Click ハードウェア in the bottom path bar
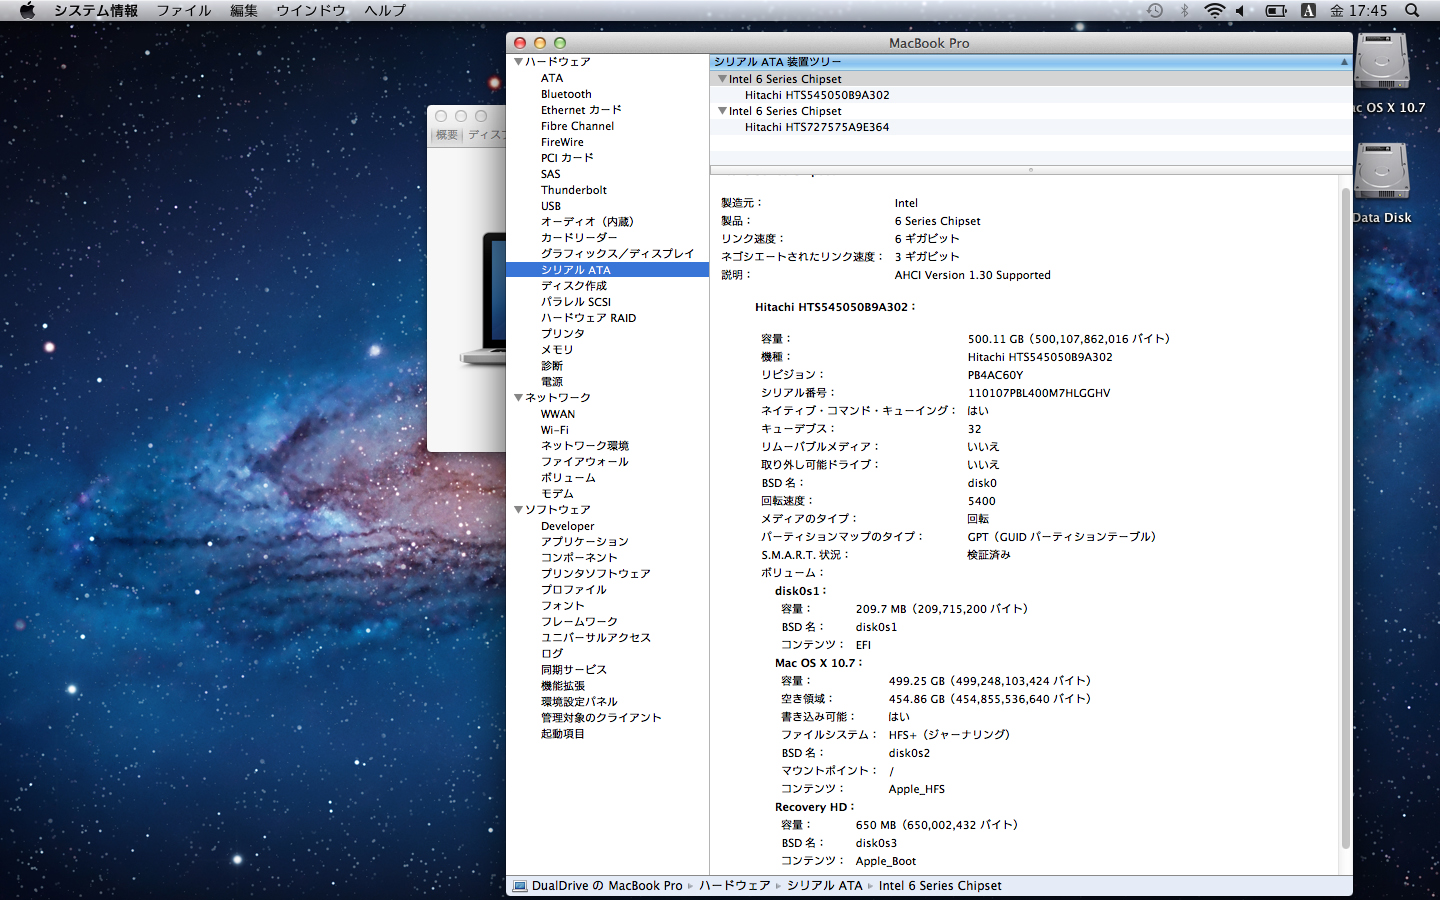Screen dimensions: 1440x900 point(734,886)
